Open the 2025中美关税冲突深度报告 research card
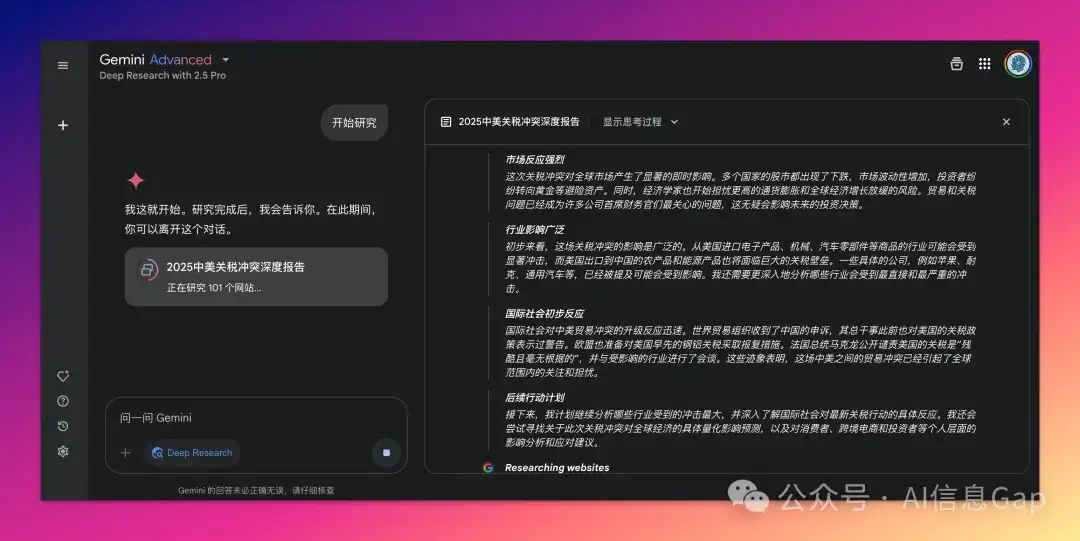 [256, 276]
